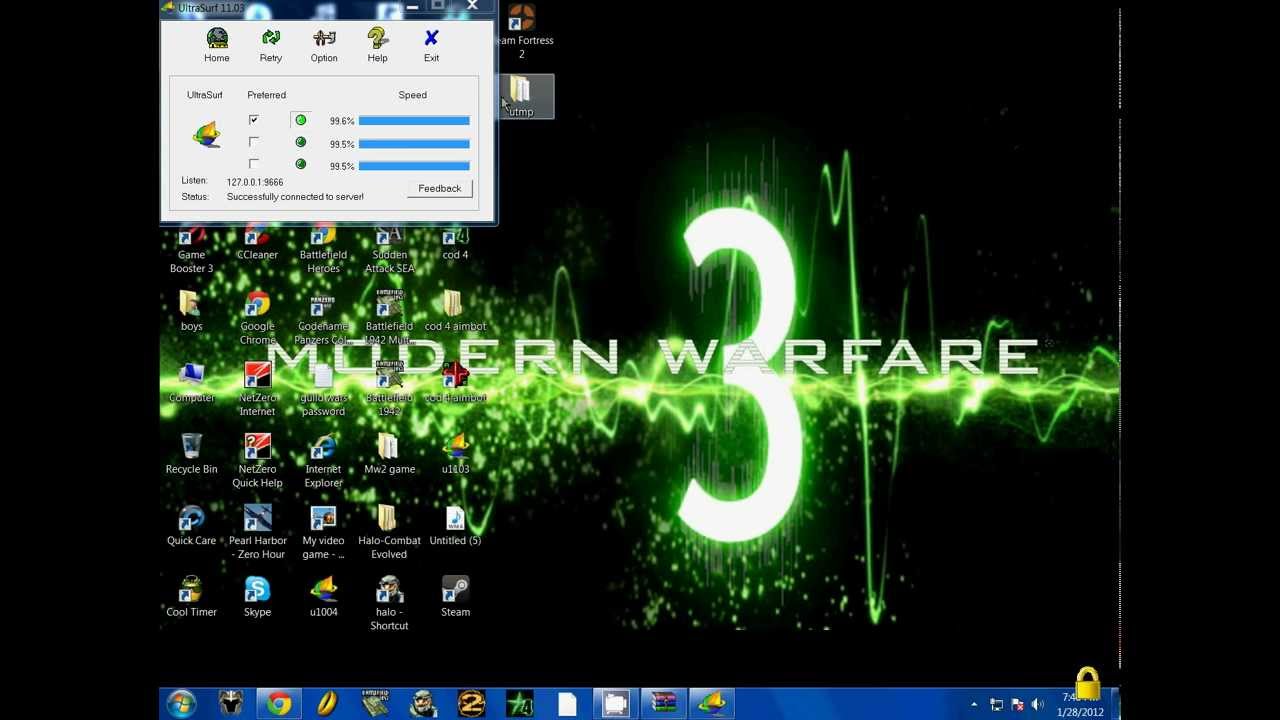1280x720 pixels.
Task: Click the blue X Exit icon
Action: tap(431, 45)
